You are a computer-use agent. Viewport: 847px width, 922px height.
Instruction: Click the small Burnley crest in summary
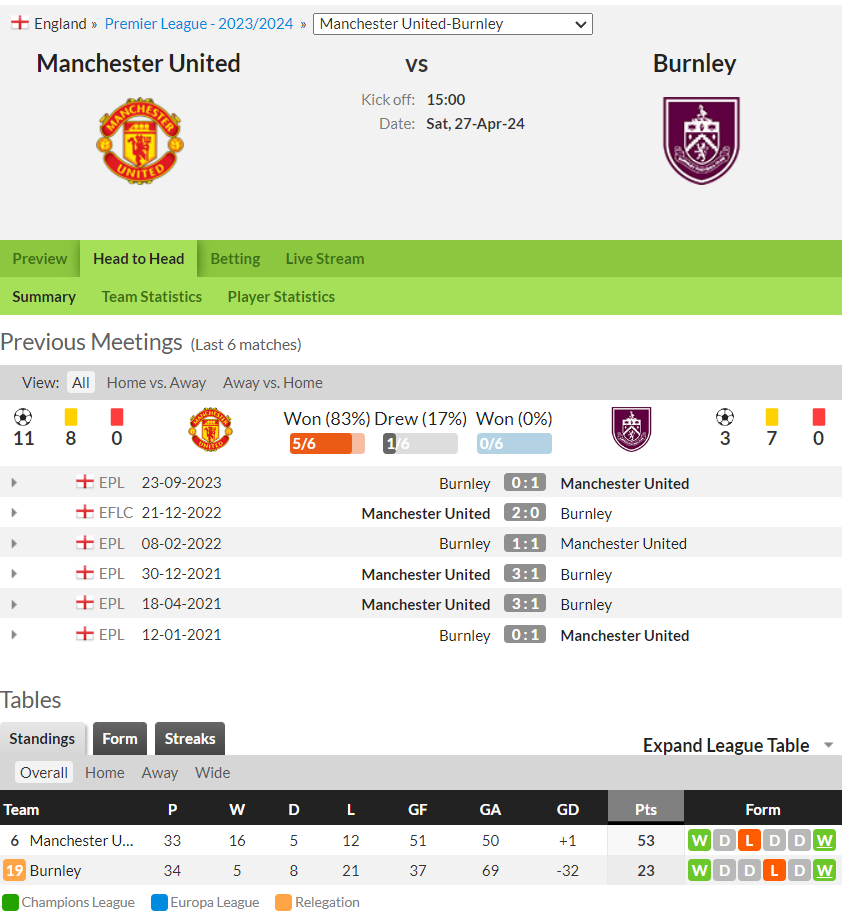coord(631,429)
